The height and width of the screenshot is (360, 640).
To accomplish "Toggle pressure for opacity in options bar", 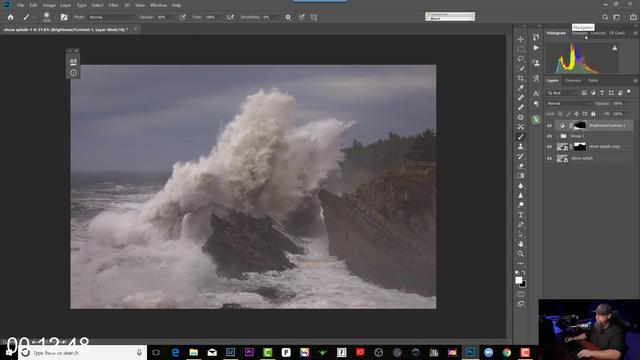I will click(182, 17).
